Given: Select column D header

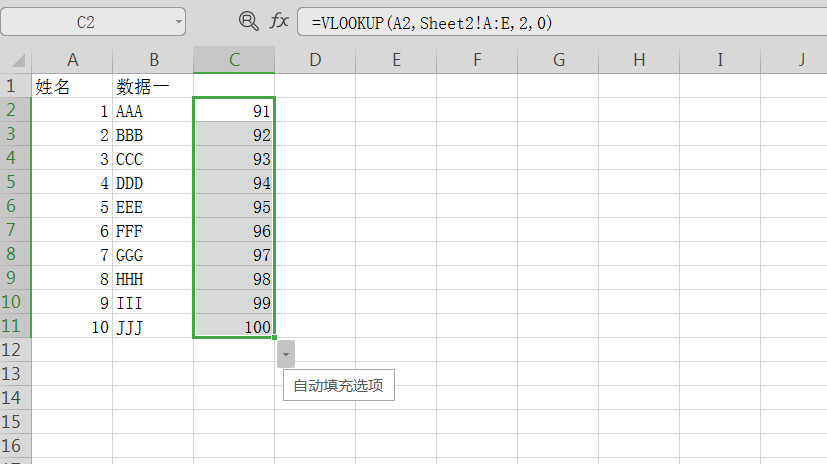Looking at the screenshot, I should [315, 60].
